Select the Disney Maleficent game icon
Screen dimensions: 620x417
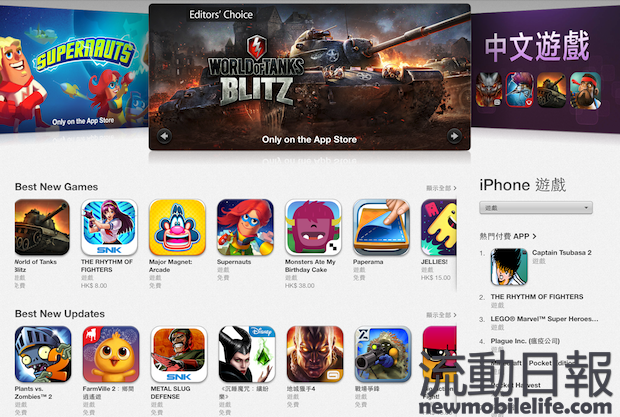click(247, 354)
